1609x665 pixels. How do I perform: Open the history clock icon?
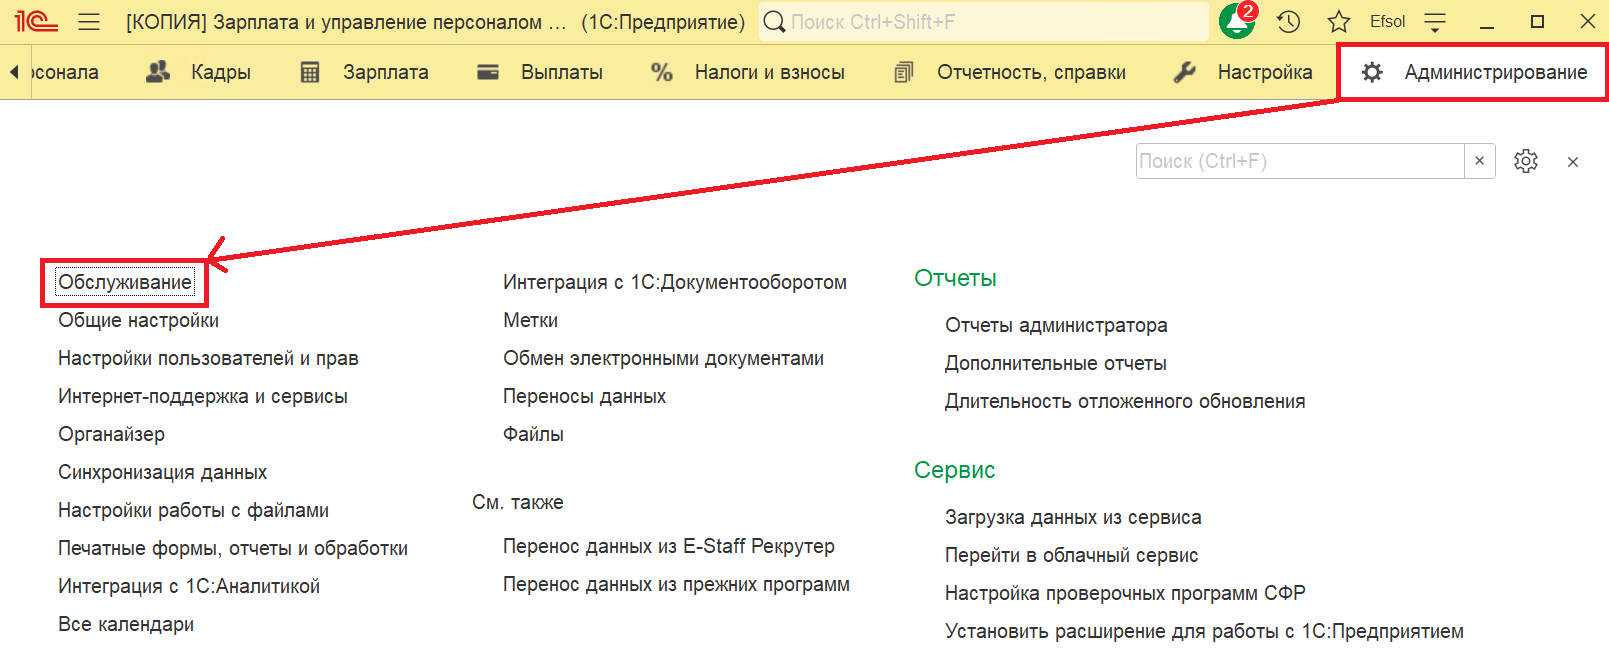[x=1289, y=21]
